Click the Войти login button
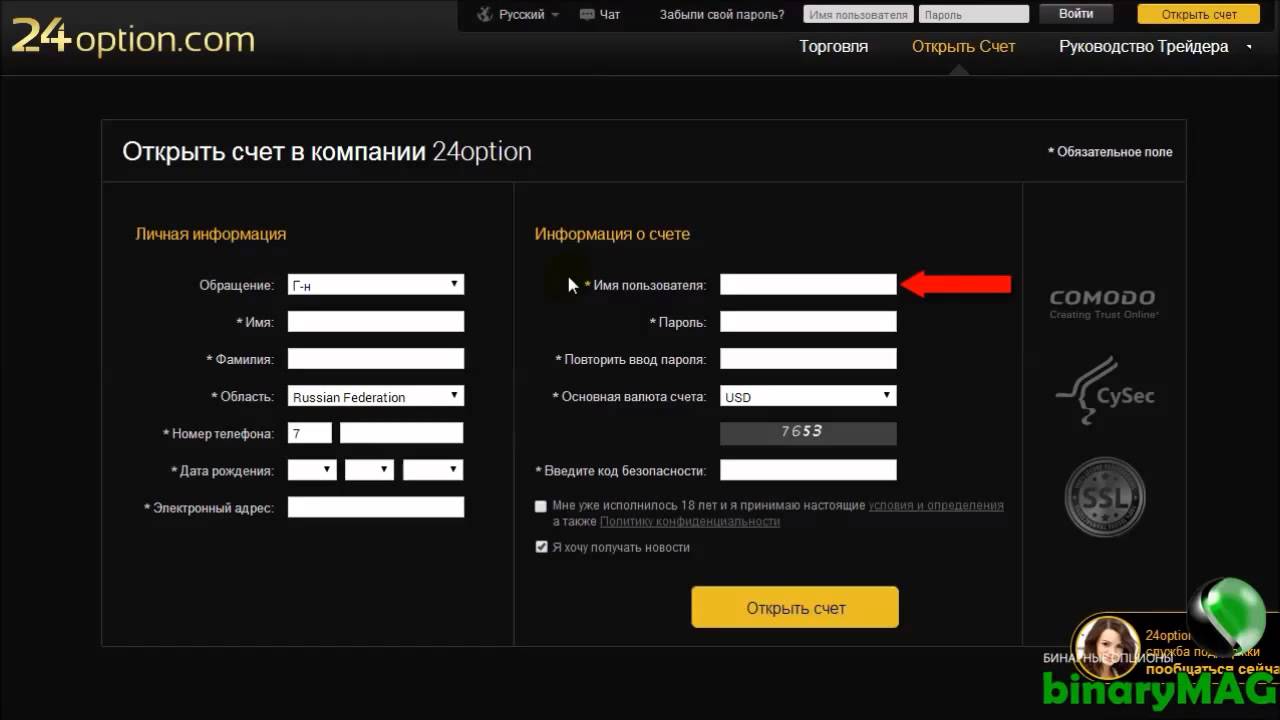The width and height of the screenshot is (1280, 720). coord(1076,14)
